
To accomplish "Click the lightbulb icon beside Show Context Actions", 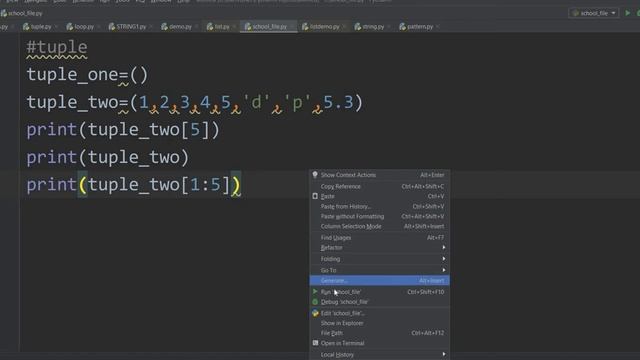I will click(315, 175).
